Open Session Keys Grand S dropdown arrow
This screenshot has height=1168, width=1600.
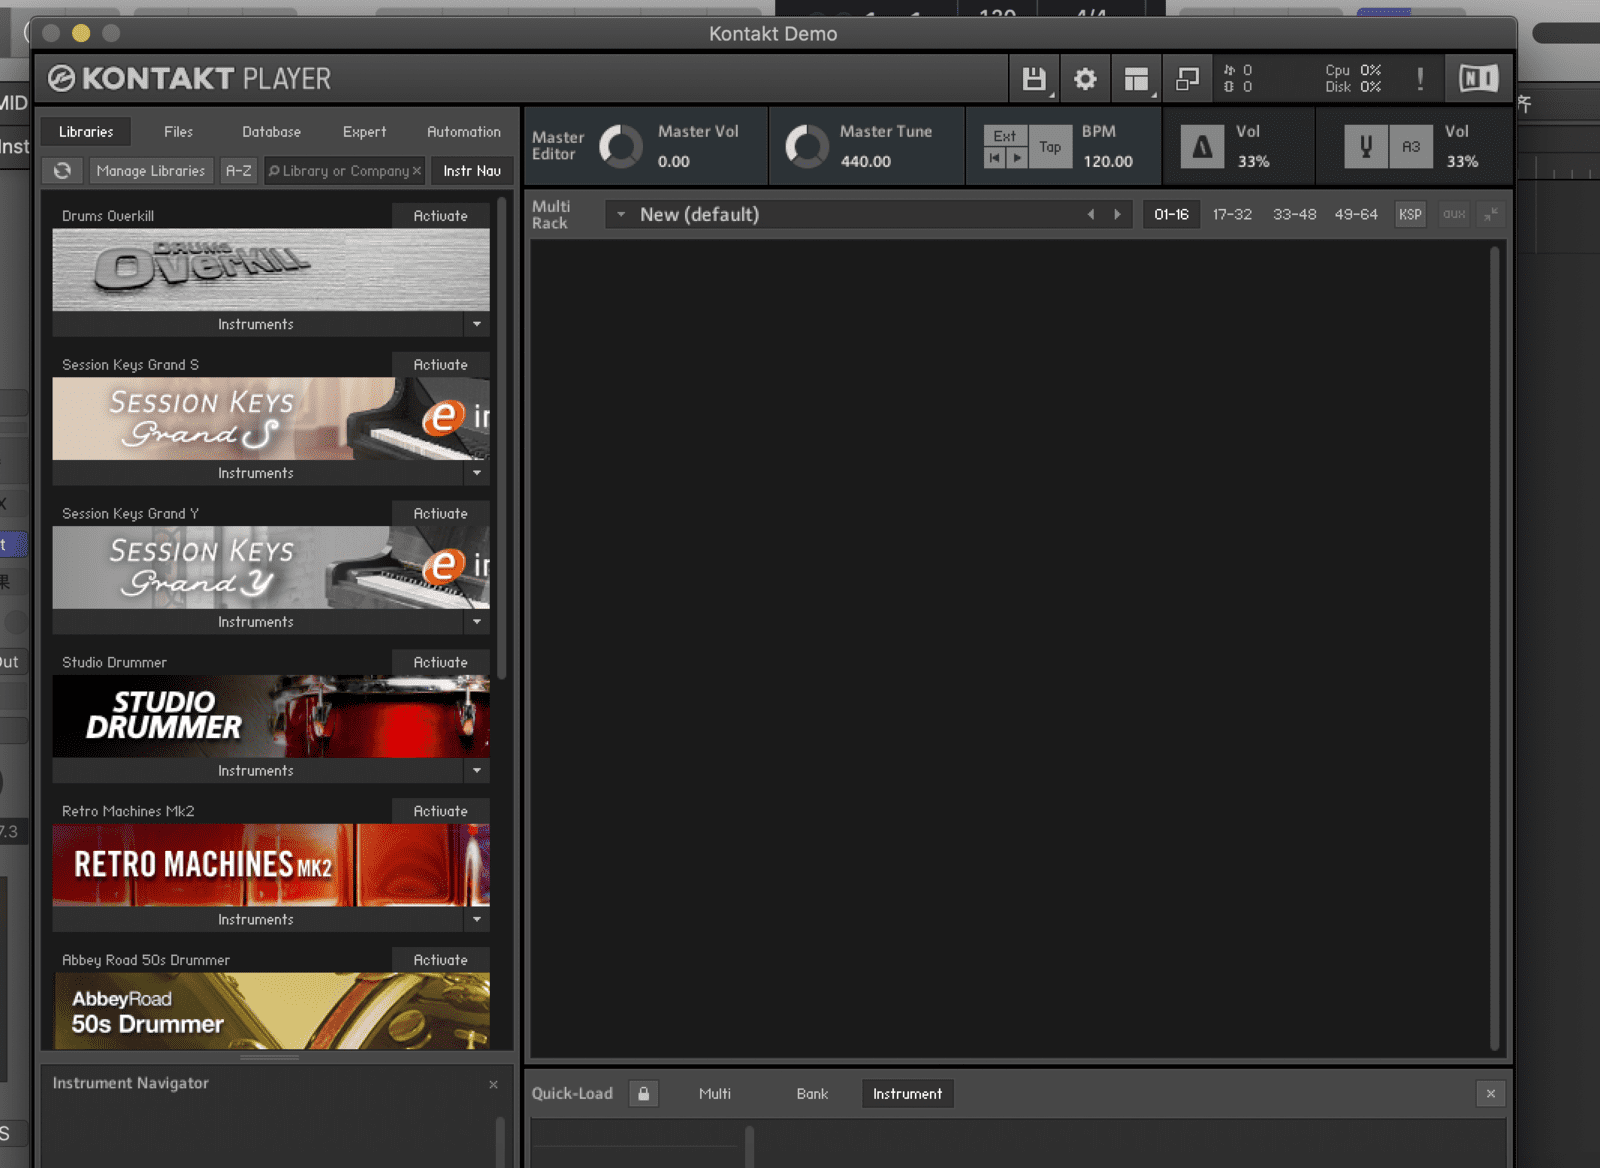tap(477, 473)
